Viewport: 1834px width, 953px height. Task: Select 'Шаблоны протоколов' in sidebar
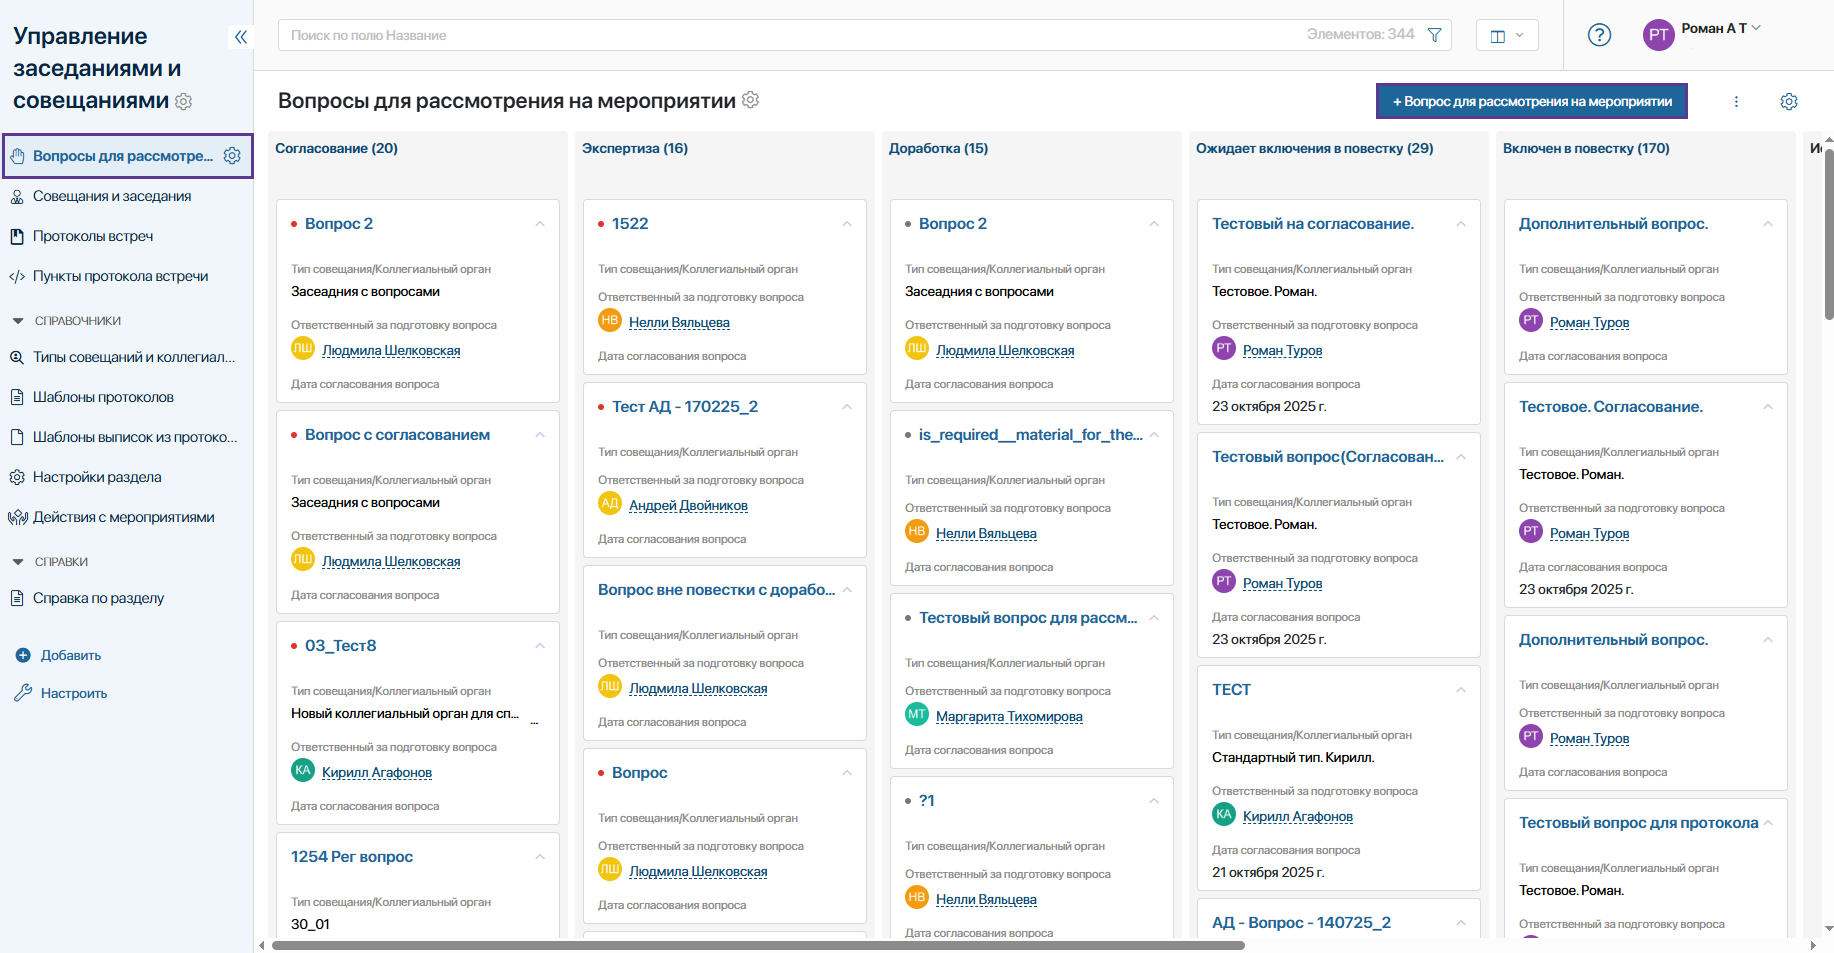point(103,397)
